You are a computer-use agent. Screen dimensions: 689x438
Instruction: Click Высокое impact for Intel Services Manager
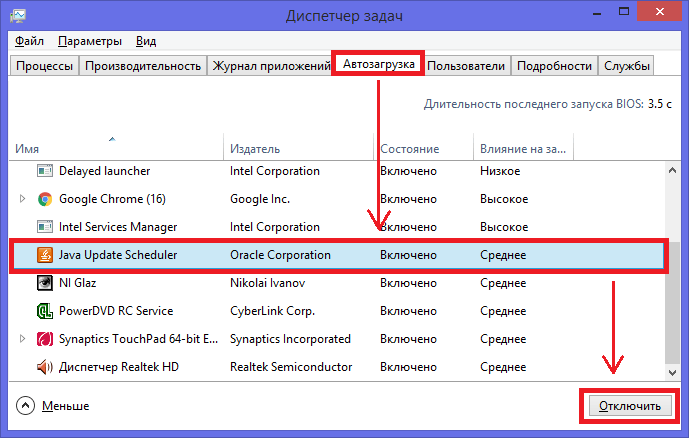504,227
